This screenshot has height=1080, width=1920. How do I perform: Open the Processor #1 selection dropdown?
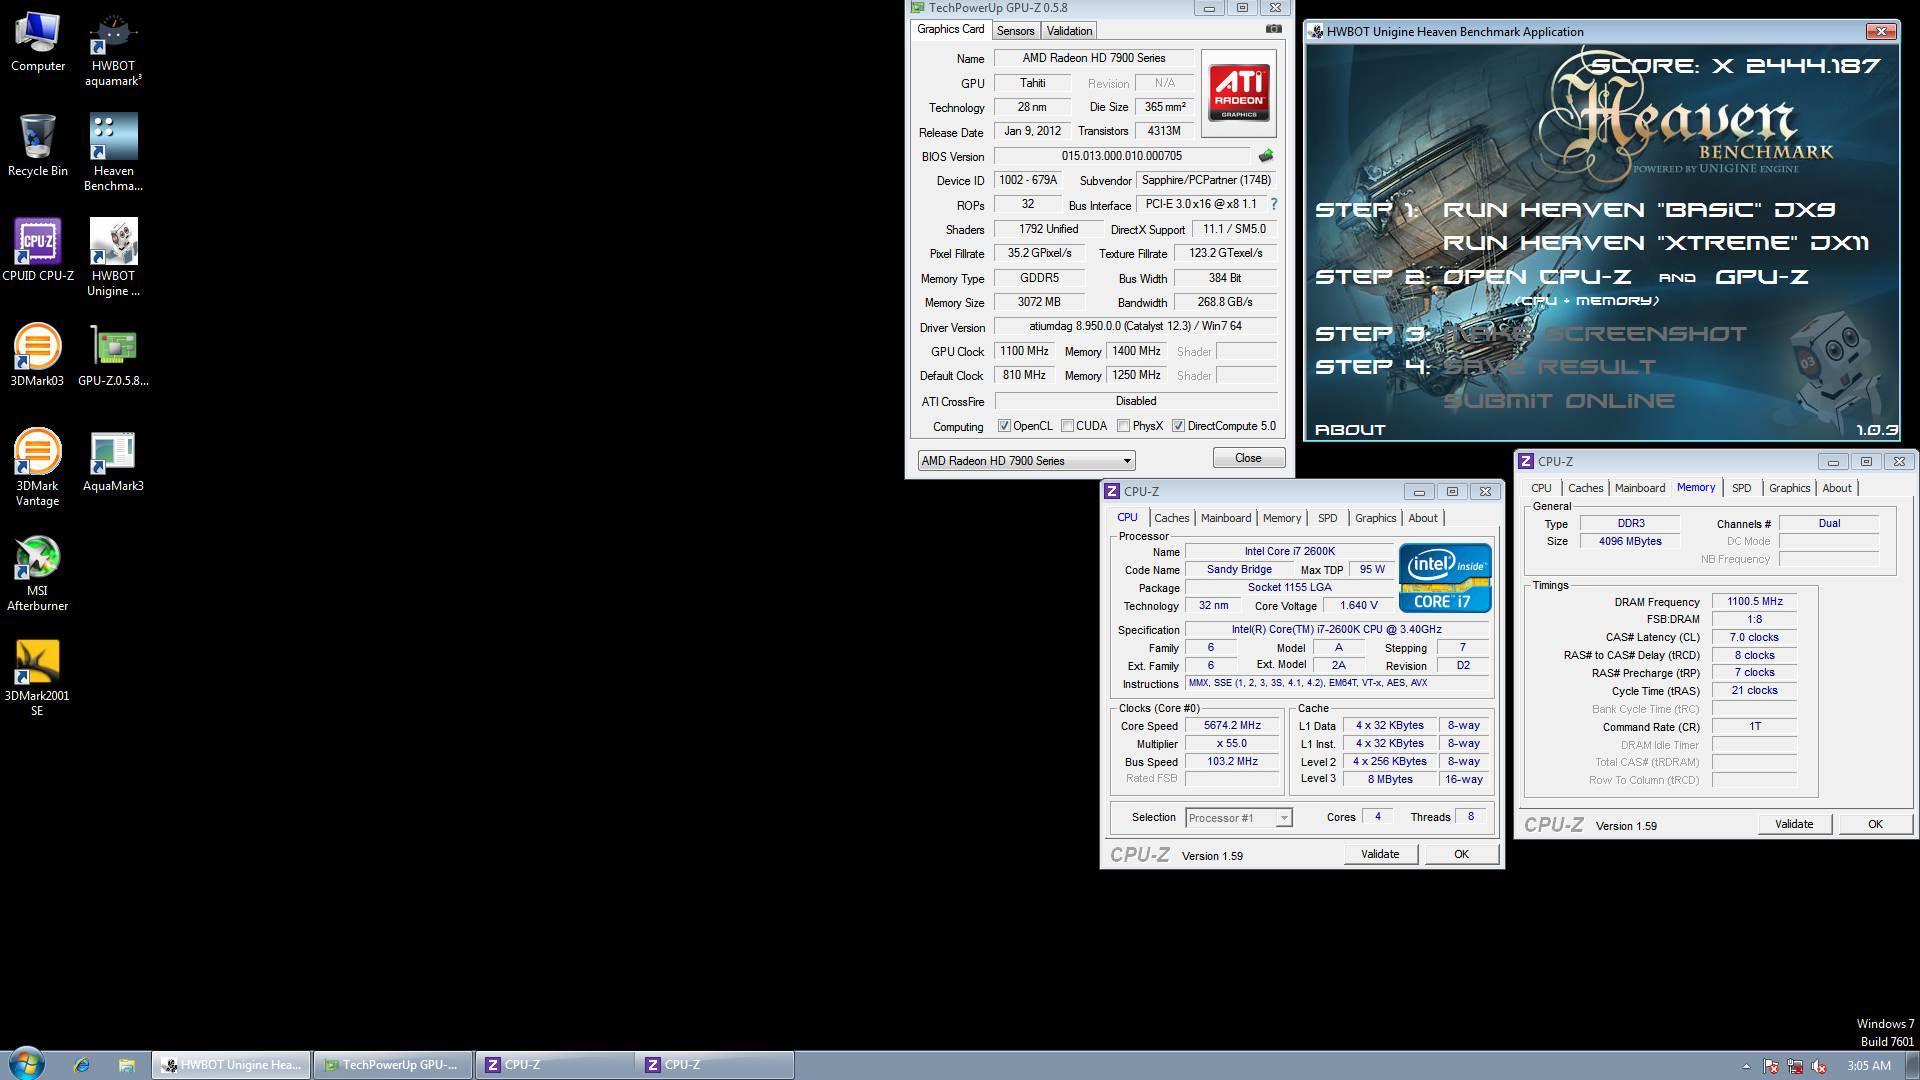click(1238, 818)
